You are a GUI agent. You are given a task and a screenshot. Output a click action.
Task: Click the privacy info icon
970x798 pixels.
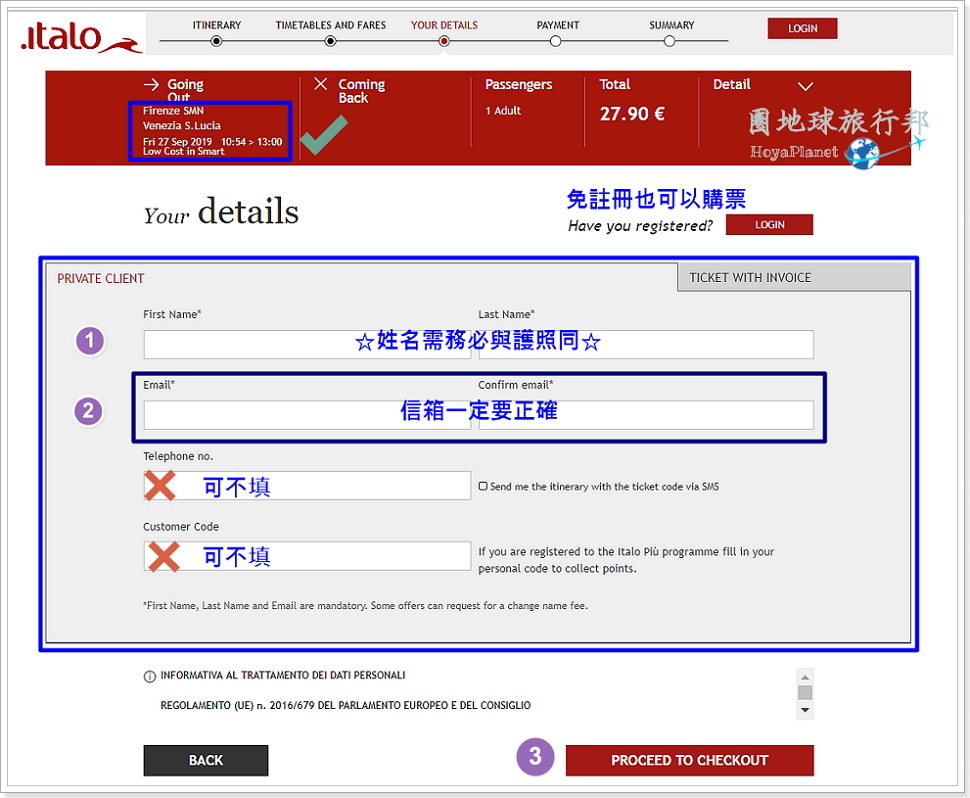click(150, 676)
